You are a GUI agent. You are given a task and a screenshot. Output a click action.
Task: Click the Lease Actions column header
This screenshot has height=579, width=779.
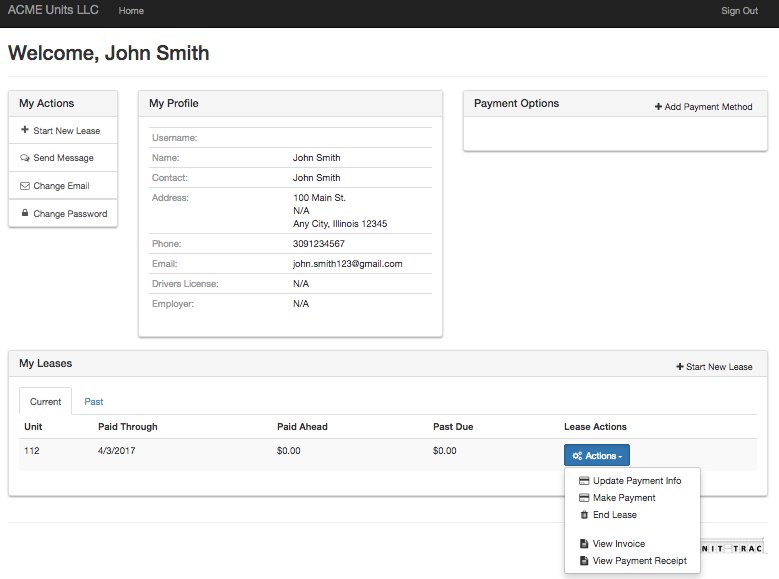595,426
